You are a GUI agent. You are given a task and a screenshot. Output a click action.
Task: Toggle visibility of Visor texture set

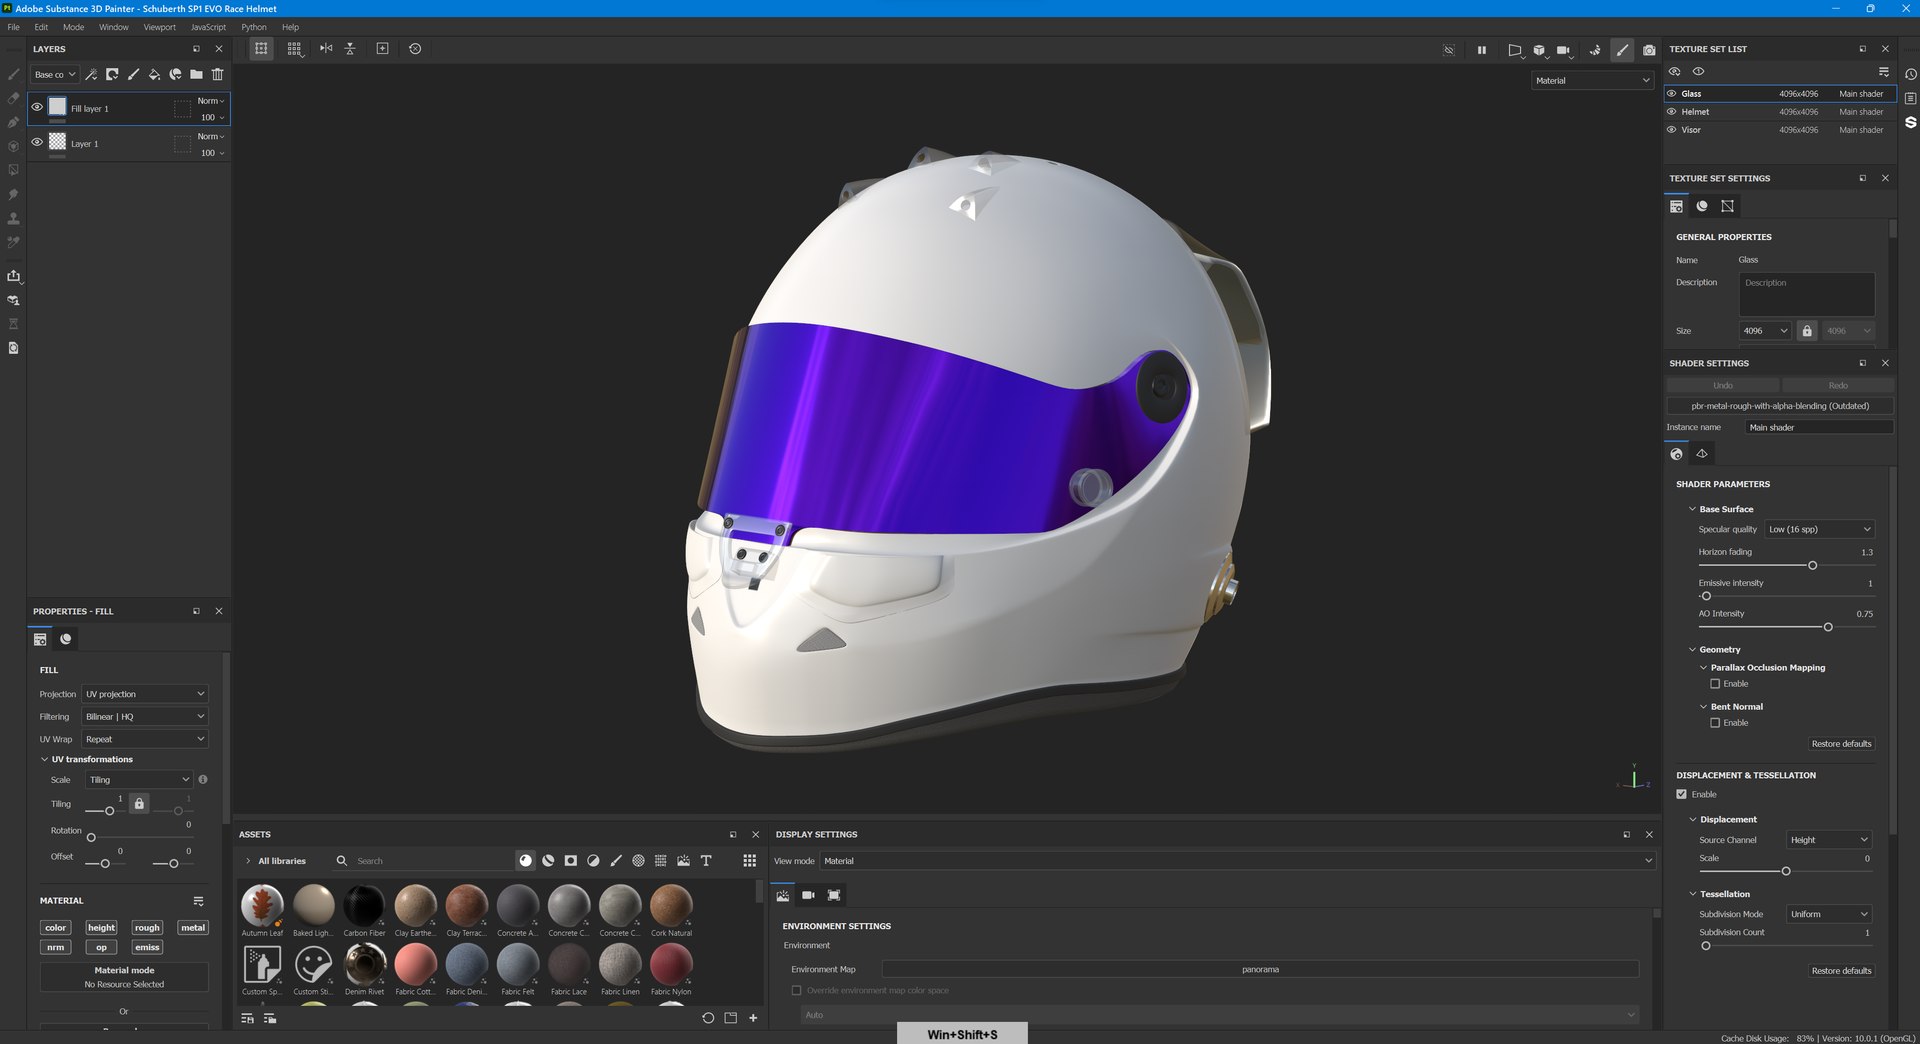[1671, 130]
